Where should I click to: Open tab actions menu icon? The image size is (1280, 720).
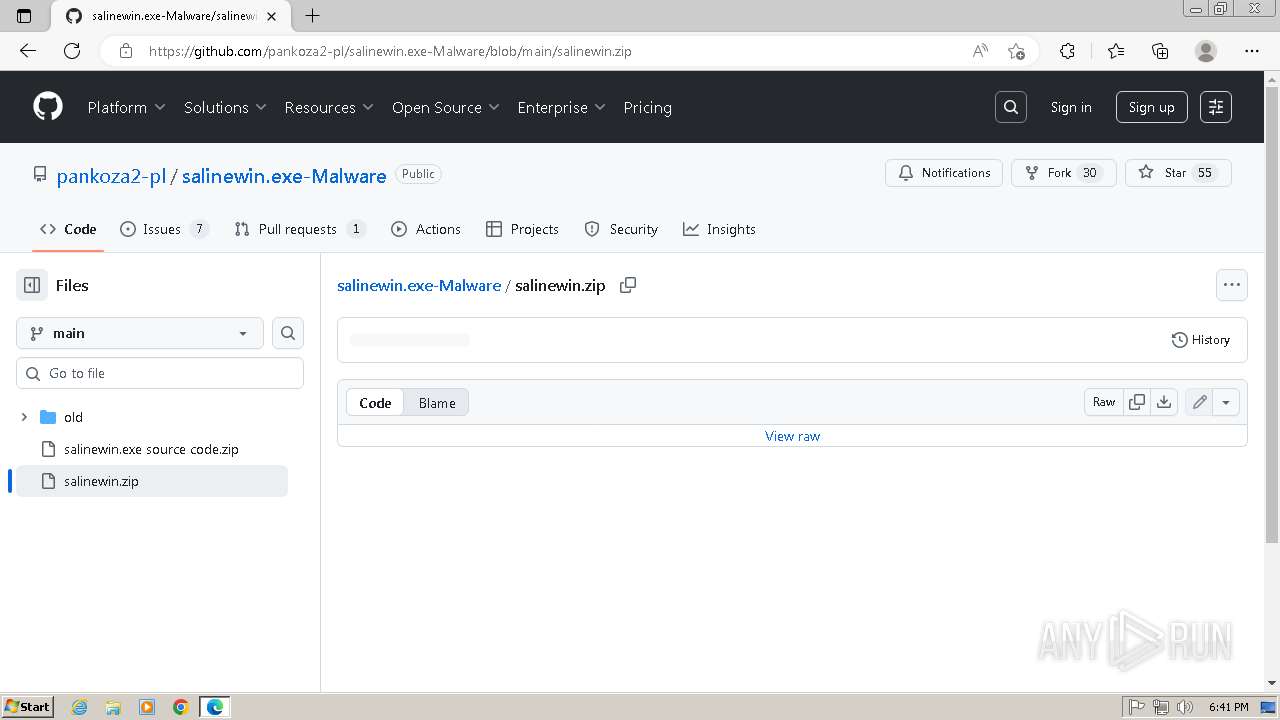[x=25, y=16]
